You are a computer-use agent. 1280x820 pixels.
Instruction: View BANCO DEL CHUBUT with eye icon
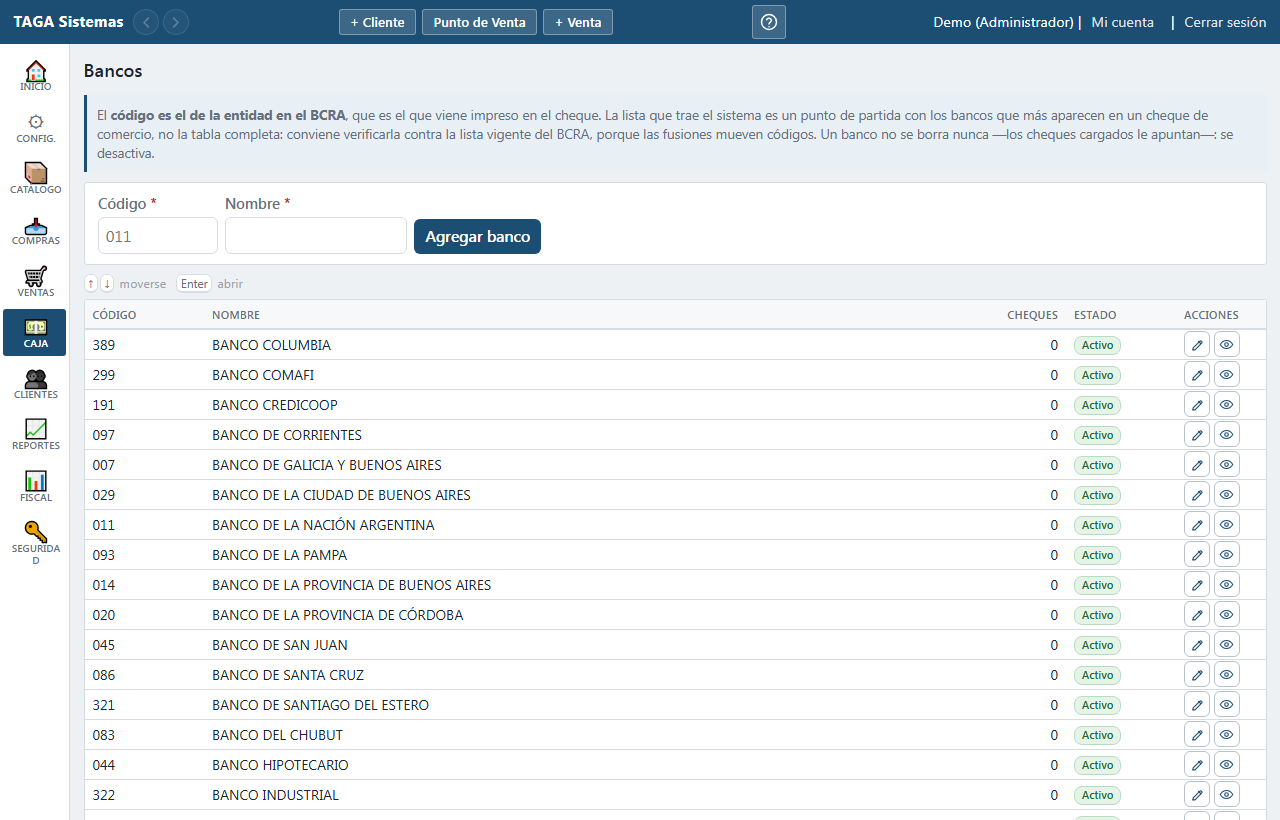point(1227,735)
